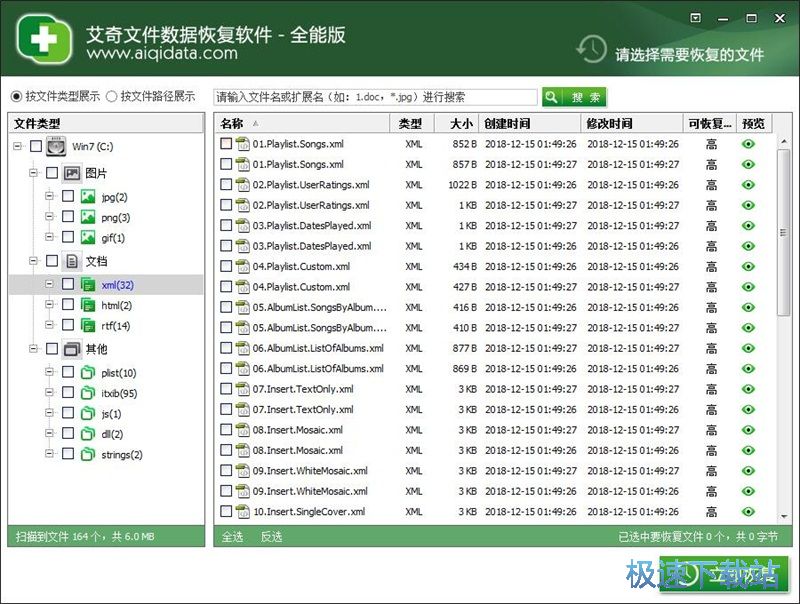The image size is (800, 604).
Task: Collapse the 文档 tree node
Action: tap(33, 261)
